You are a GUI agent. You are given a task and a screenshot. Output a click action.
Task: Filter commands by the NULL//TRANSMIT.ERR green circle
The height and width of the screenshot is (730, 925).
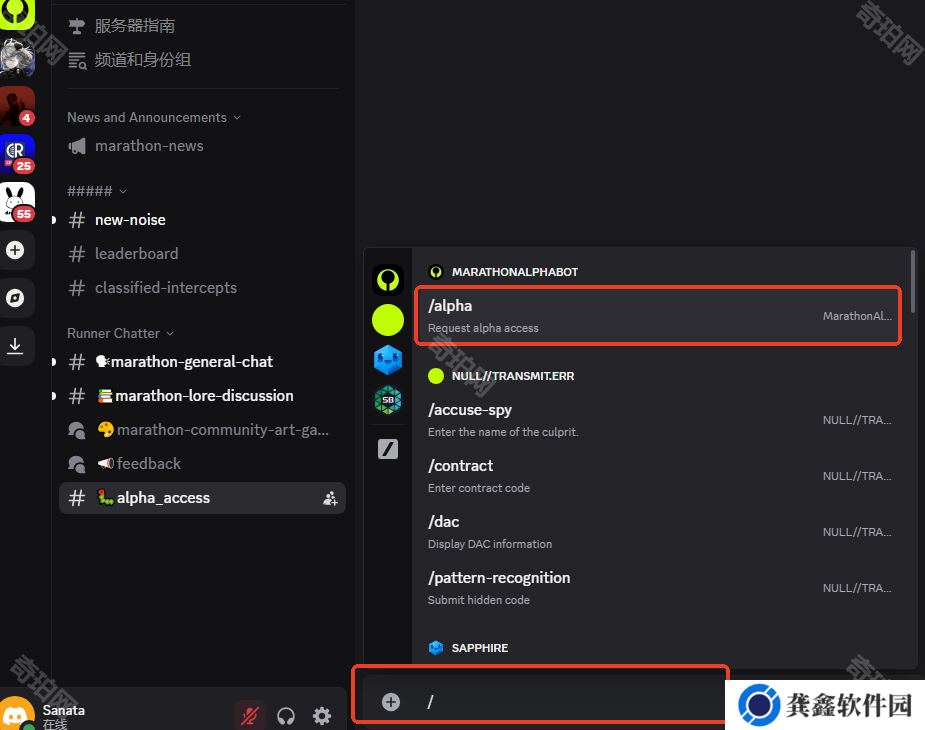(388, 320)
